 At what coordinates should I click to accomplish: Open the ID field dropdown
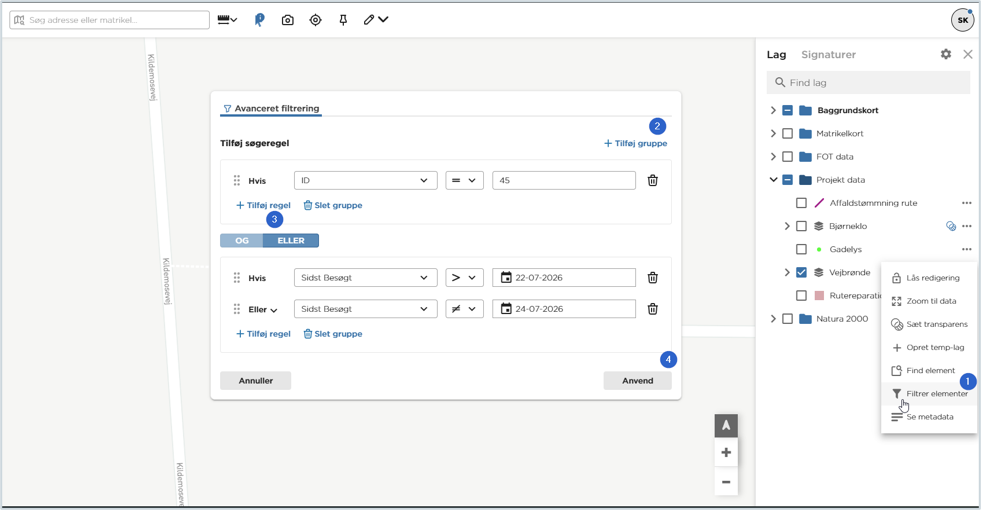pyautogui.click(x=365, y=180)
